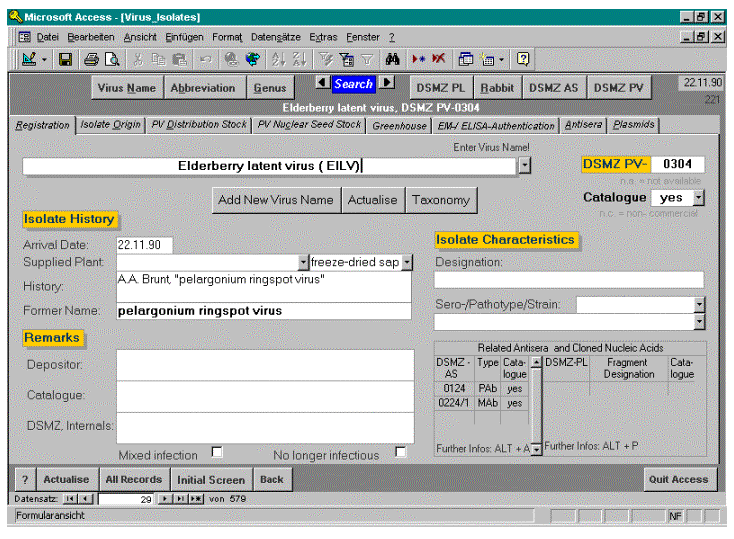Viewport: 734px width, 539px height.
Task: Click the Delete Record toolbar icon
Action: pos(438,60)
